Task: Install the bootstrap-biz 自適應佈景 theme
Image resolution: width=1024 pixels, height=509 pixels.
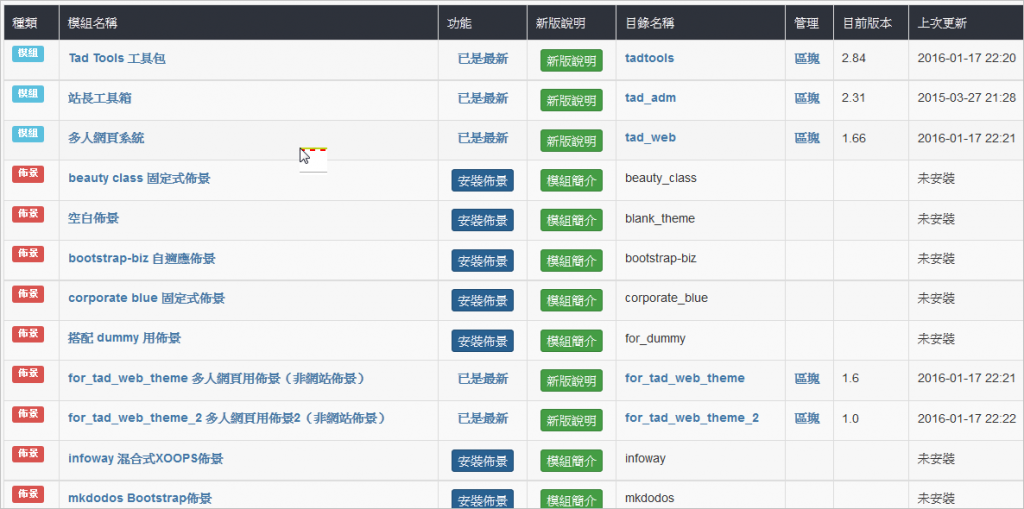Action: [x=482, y=261]
